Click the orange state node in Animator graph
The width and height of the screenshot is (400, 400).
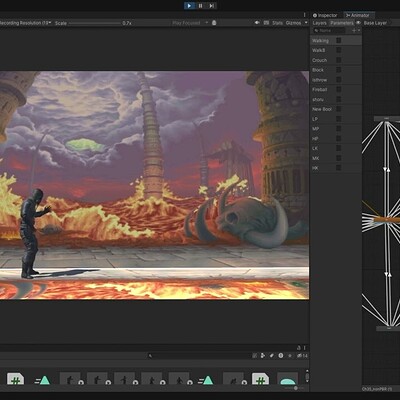(387, 220)
